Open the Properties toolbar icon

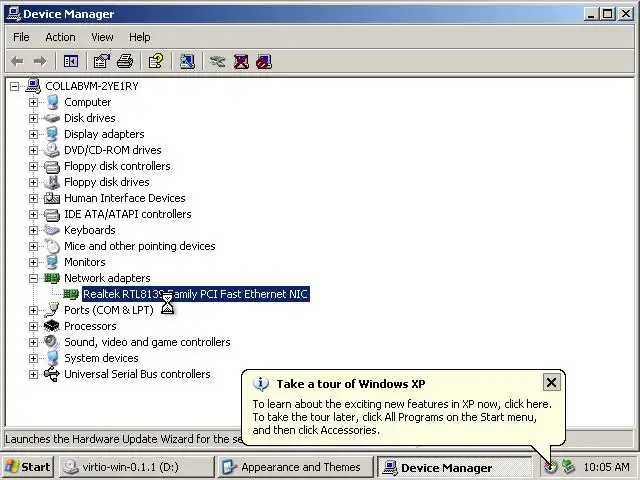coord(101,62)
